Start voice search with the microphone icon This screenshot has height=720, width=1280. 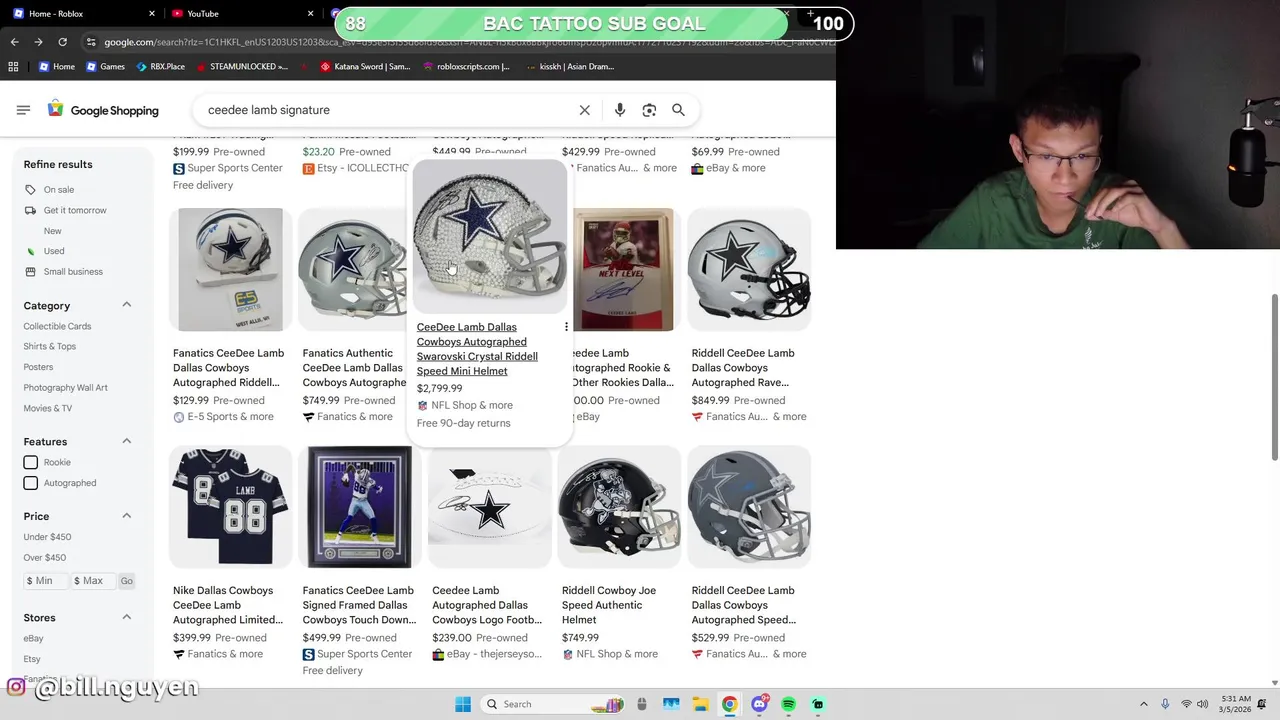coord(620,110)
